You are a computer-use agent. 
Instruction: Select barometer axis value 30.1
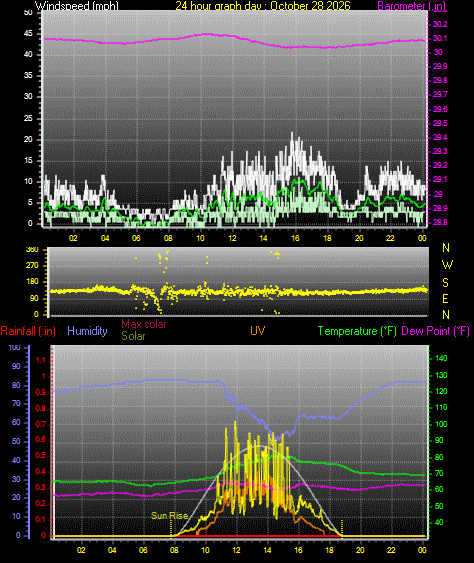pos(440,38)
